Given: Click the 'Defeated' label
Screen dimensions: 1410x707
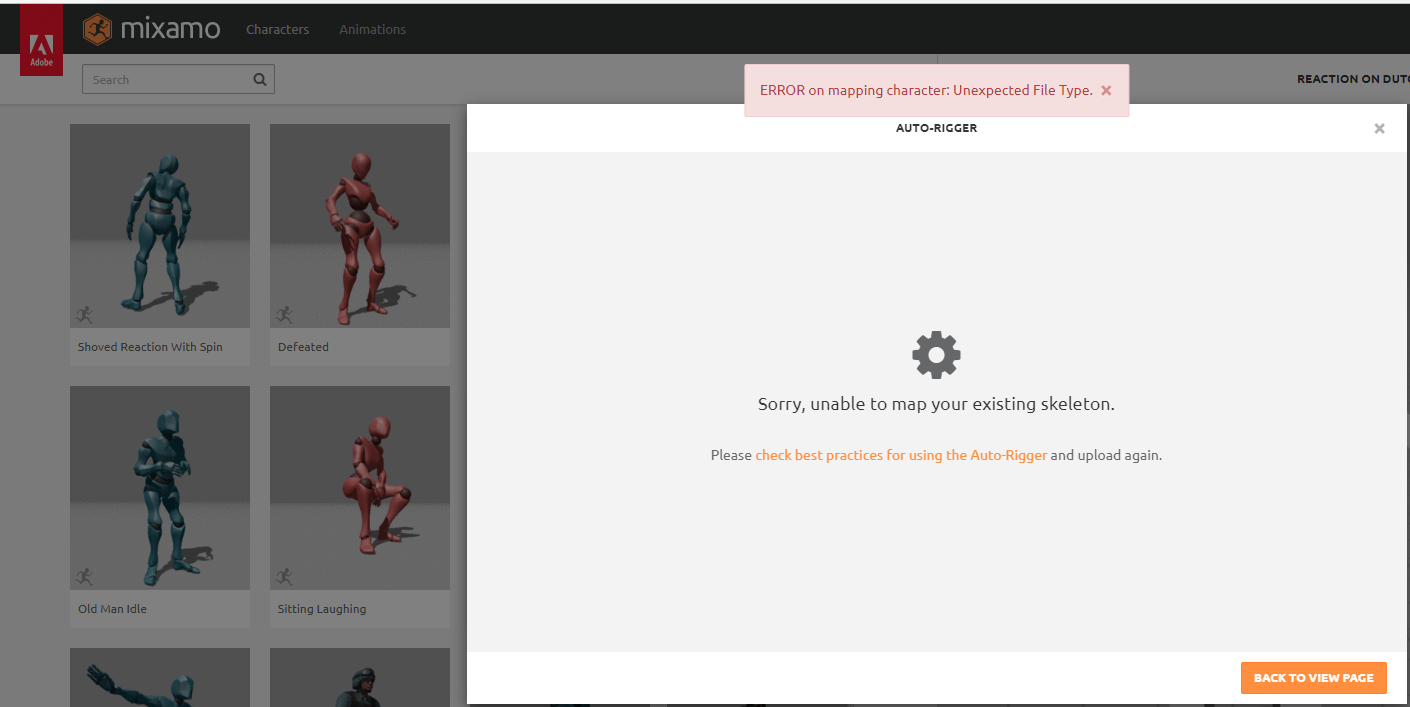Looking at the screenshot, I should (x=303, y=347).
